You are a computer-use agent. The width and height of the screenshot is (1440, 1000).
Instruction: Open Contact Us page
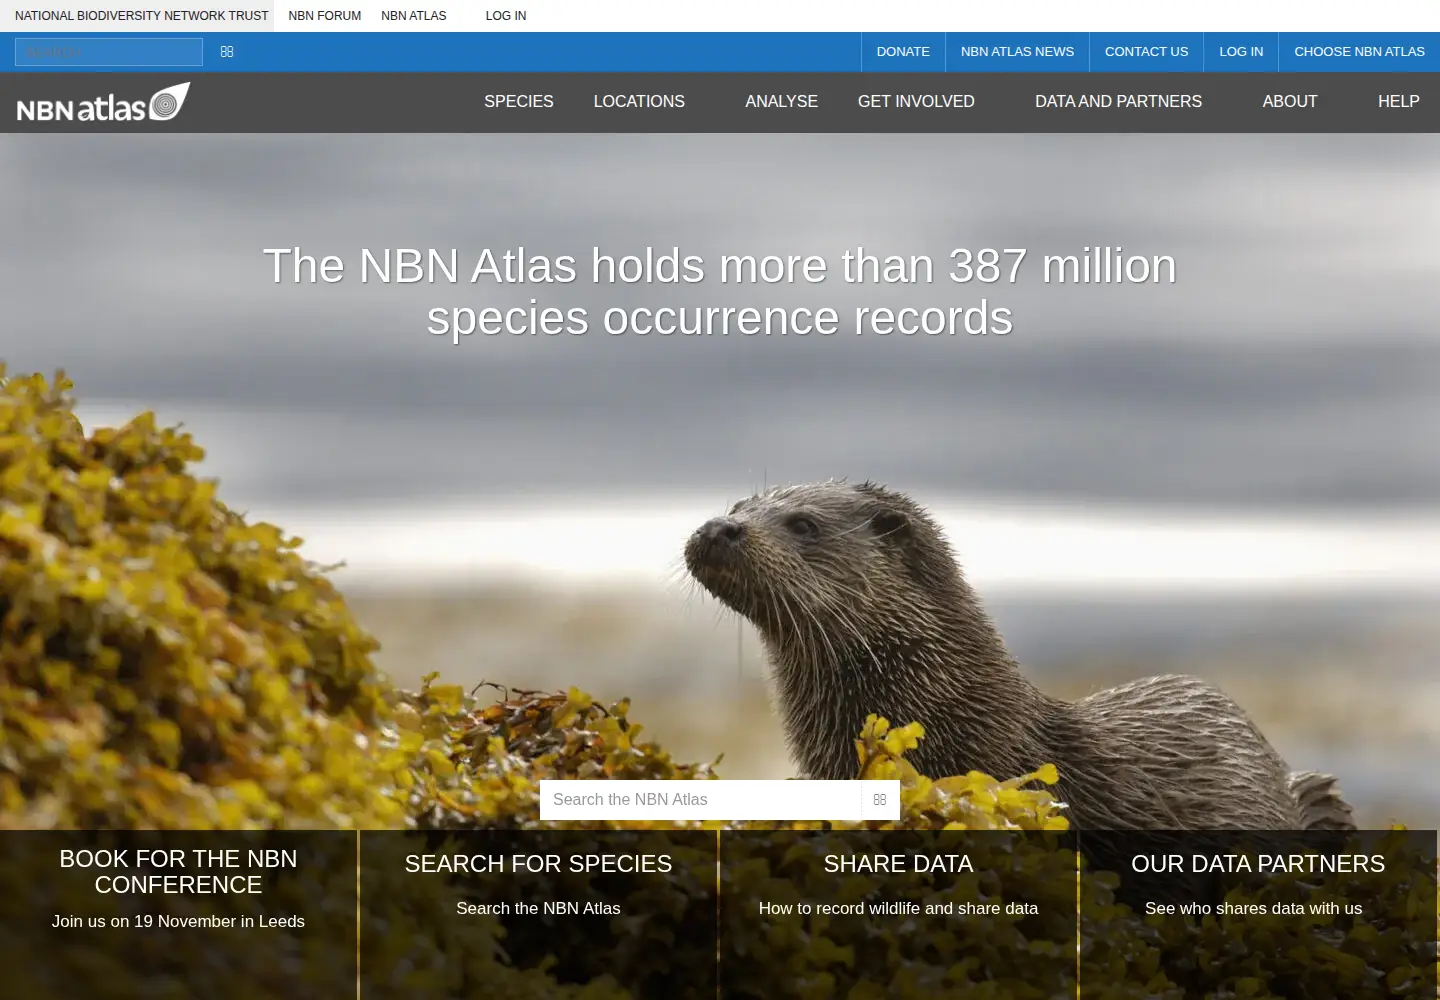tap(1146, 52)
